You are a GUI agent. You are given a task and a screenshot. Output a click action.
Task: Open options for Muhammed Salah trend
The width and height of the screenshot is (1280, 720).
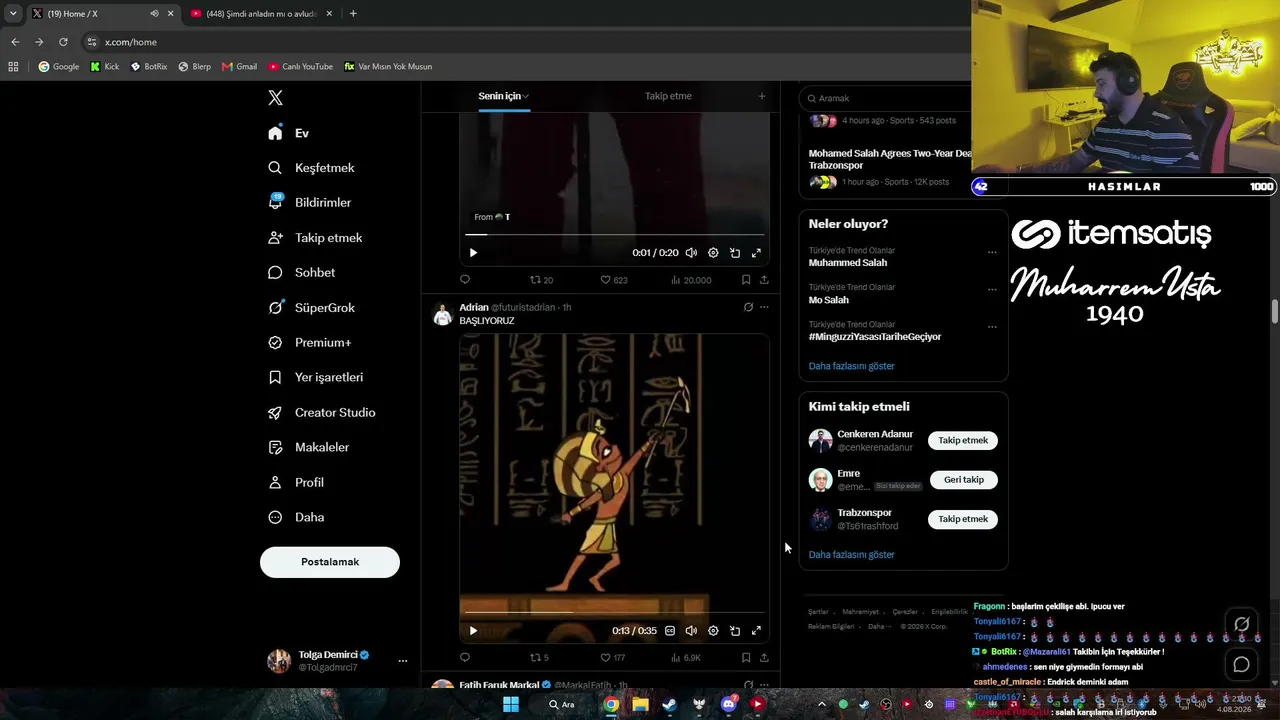992,252
